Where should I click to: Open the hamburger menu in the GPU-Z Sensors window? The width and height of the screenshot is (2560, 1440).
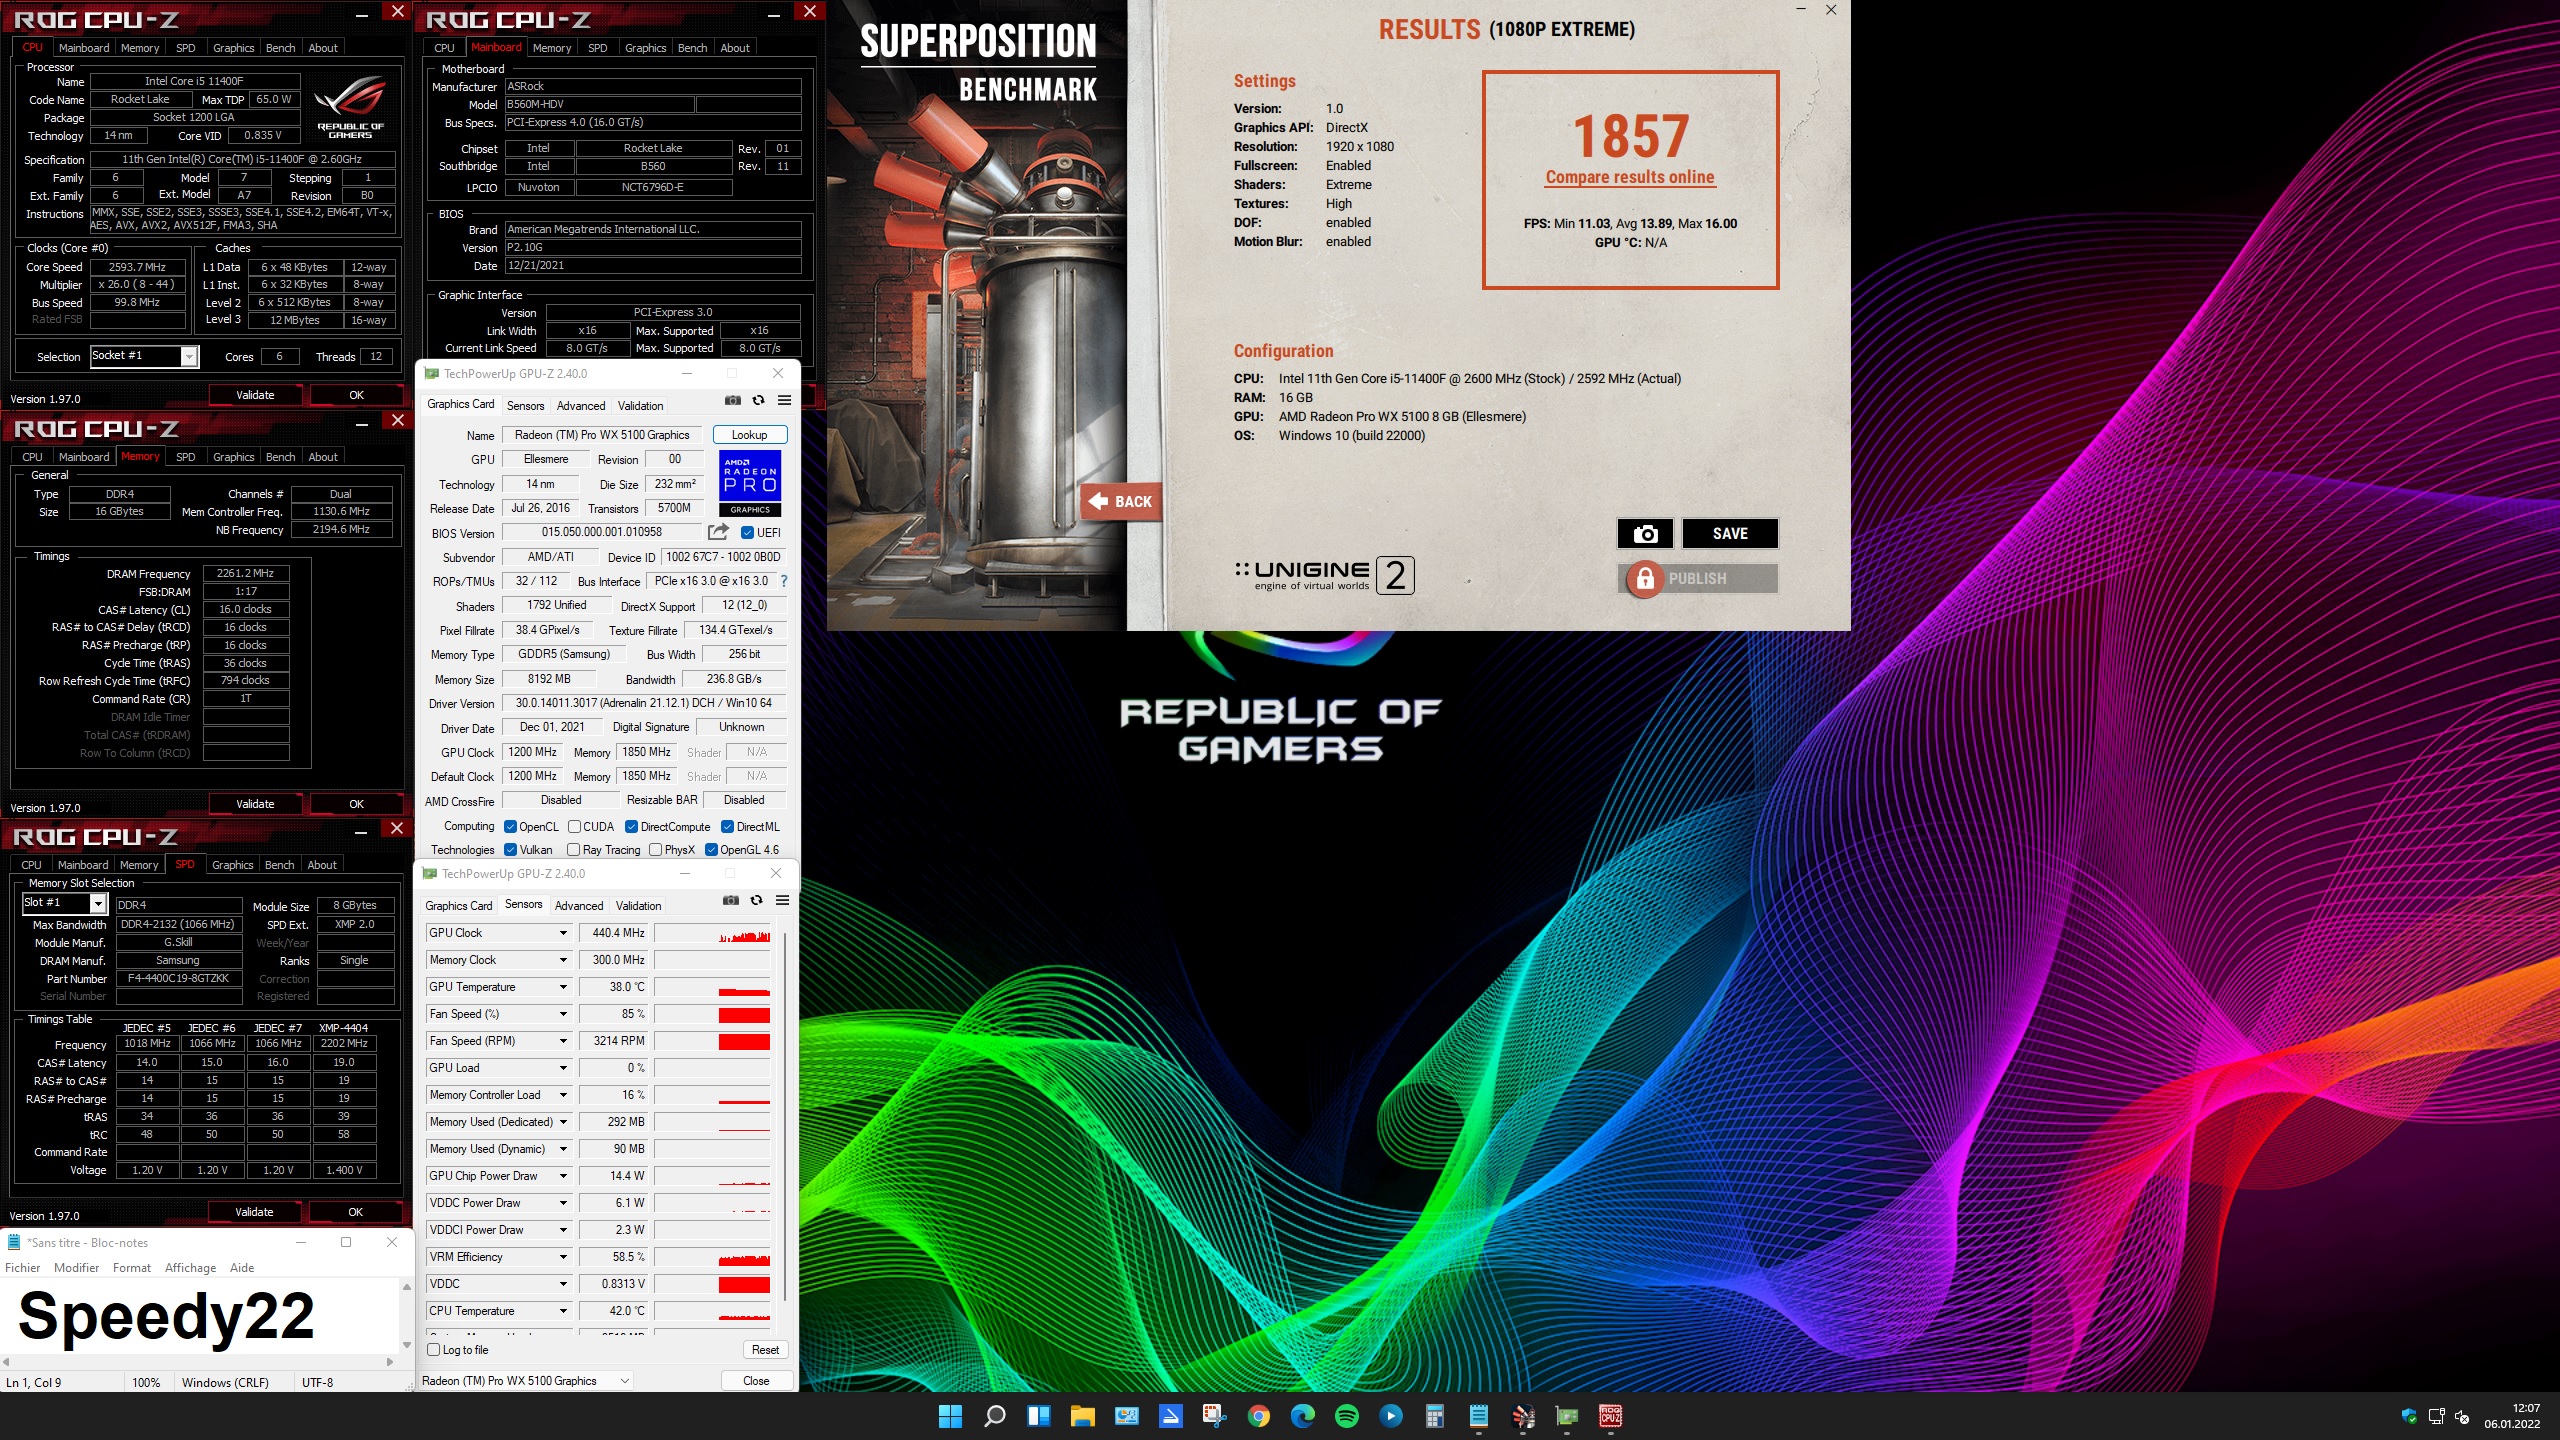pos(782,900)
